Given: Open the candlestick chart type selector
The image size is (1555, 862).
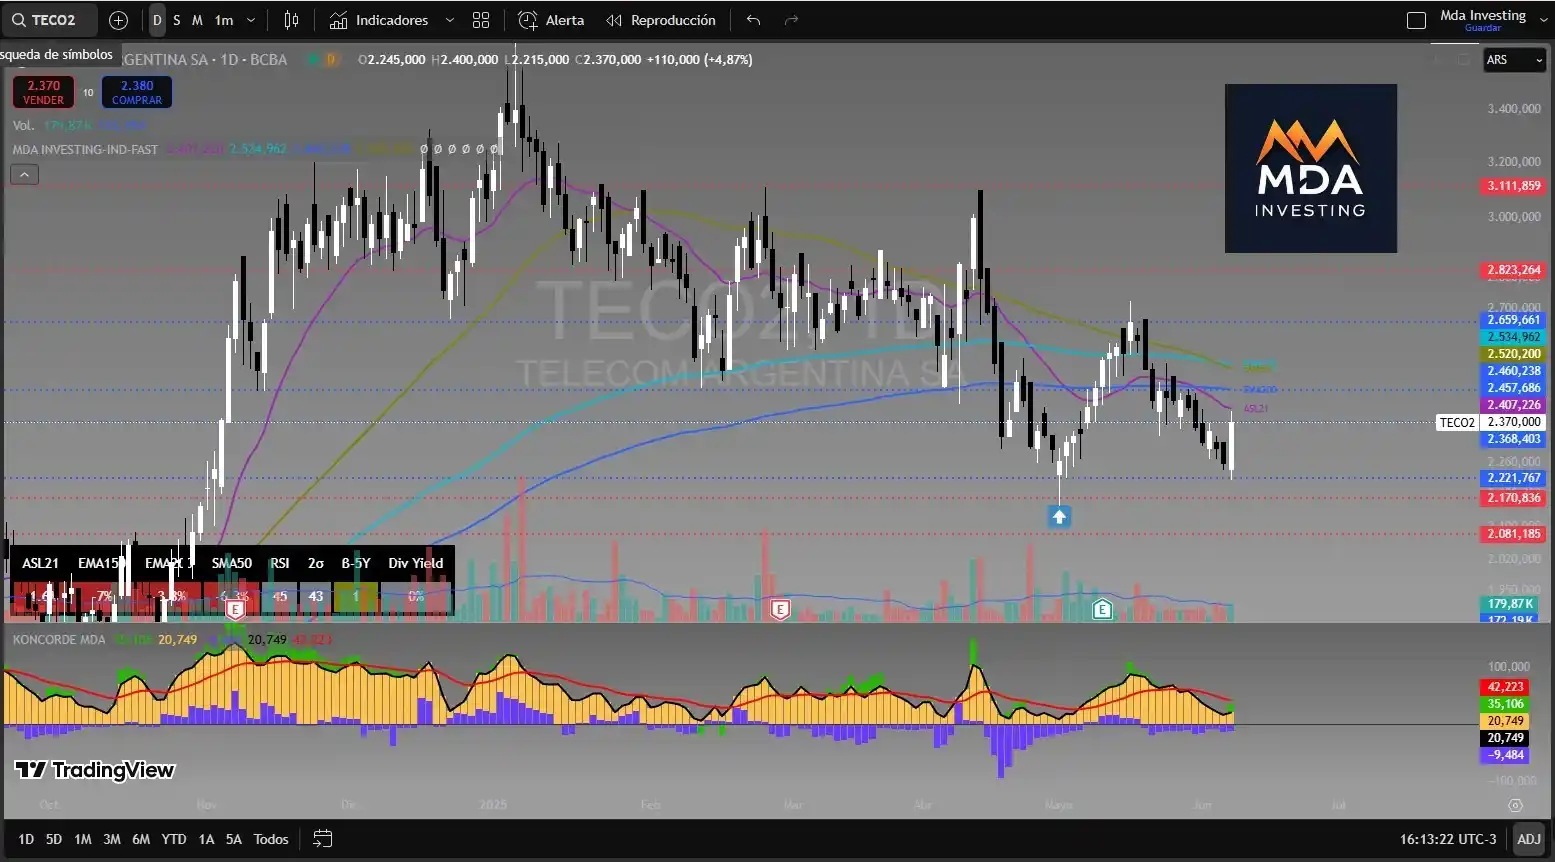Looking at the screenshot, I should [x=291, y=20].
